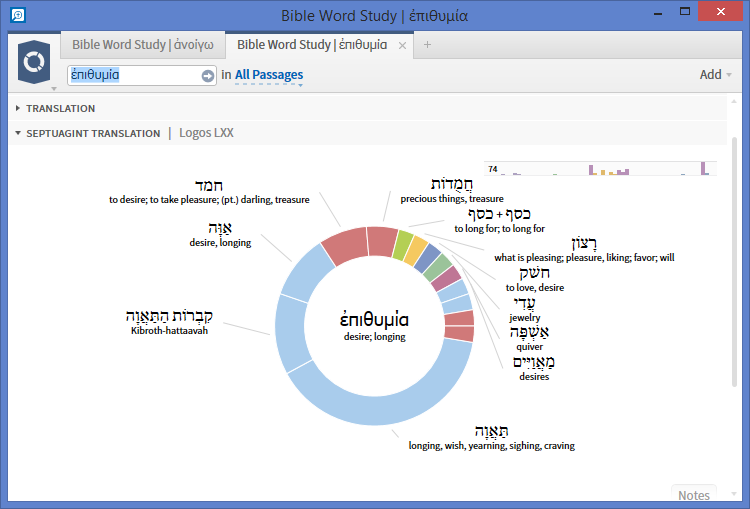Select the yellow-orange ring segment
The height and width of the screenshot is (509, 750).
415,250
